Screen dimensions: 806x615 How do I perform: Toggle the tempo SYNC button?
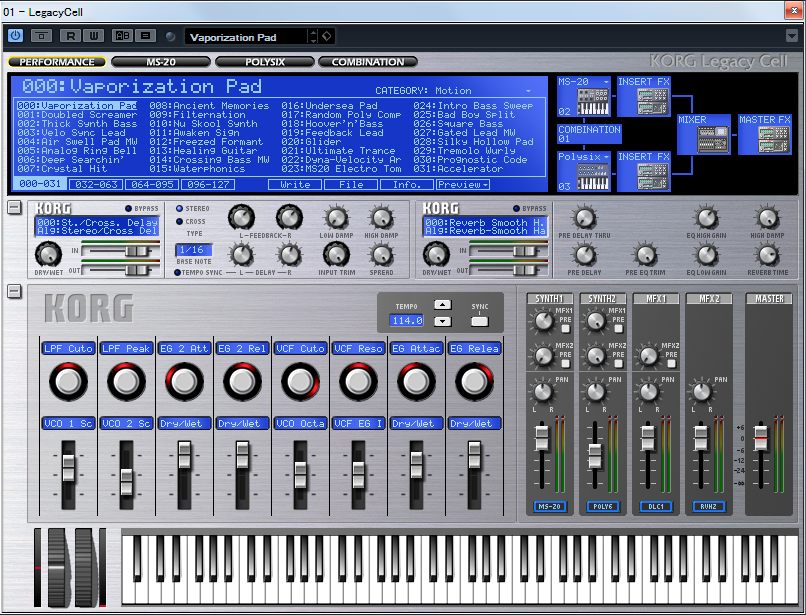click(x=479, y=321)
